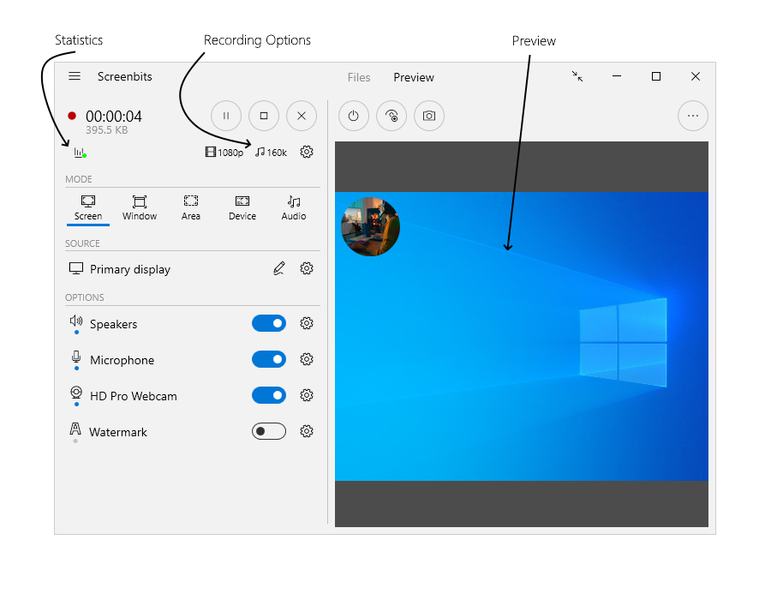Click the Microphone label

click(x=122, y=360)
